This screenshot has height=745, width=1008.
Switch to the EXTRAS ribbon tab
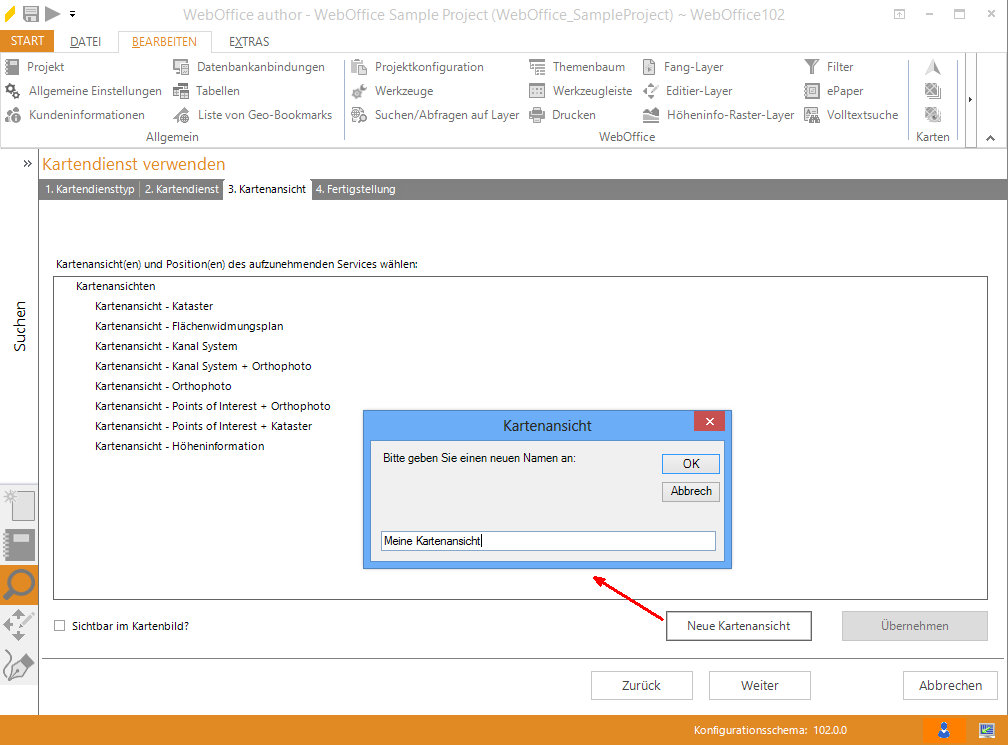tap(248, 42)
